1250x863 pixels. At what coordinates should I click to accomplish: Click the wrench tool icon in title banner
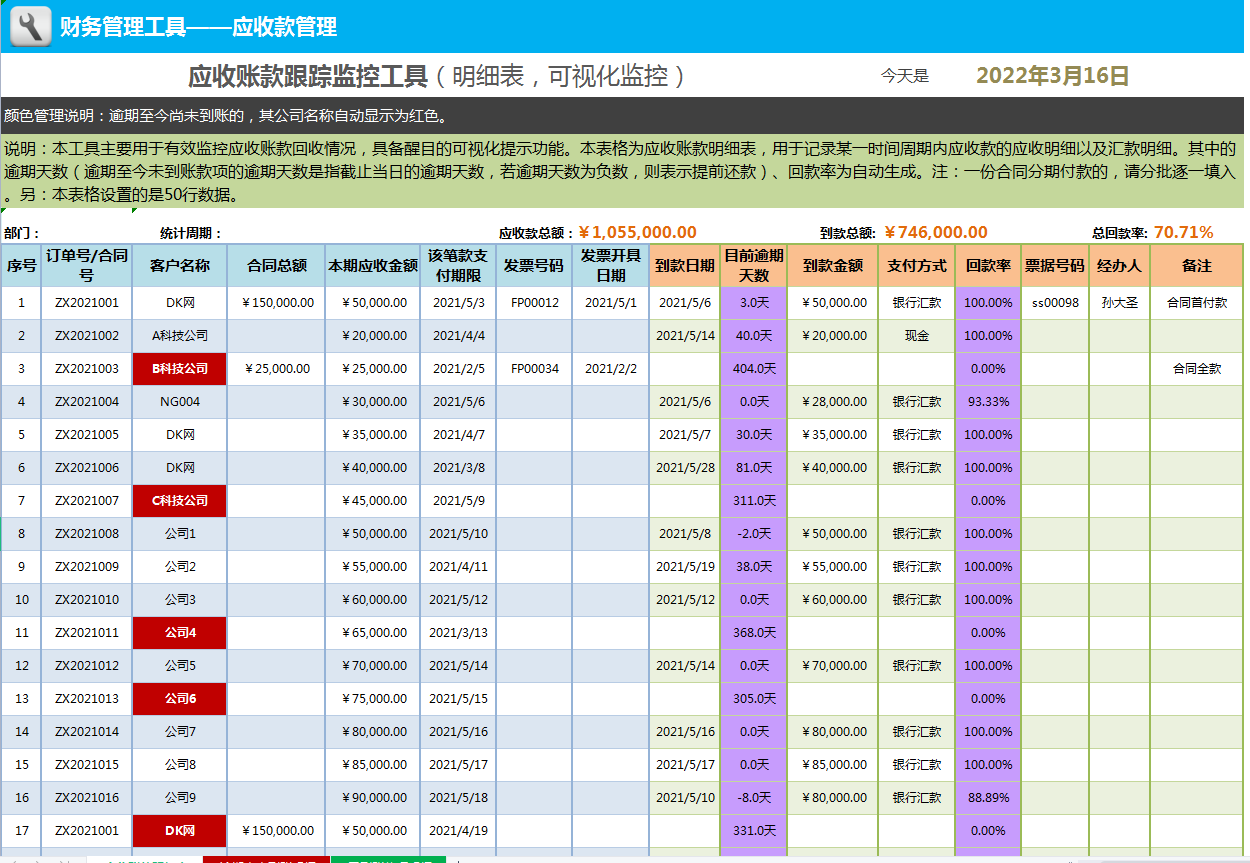point(31,26)
